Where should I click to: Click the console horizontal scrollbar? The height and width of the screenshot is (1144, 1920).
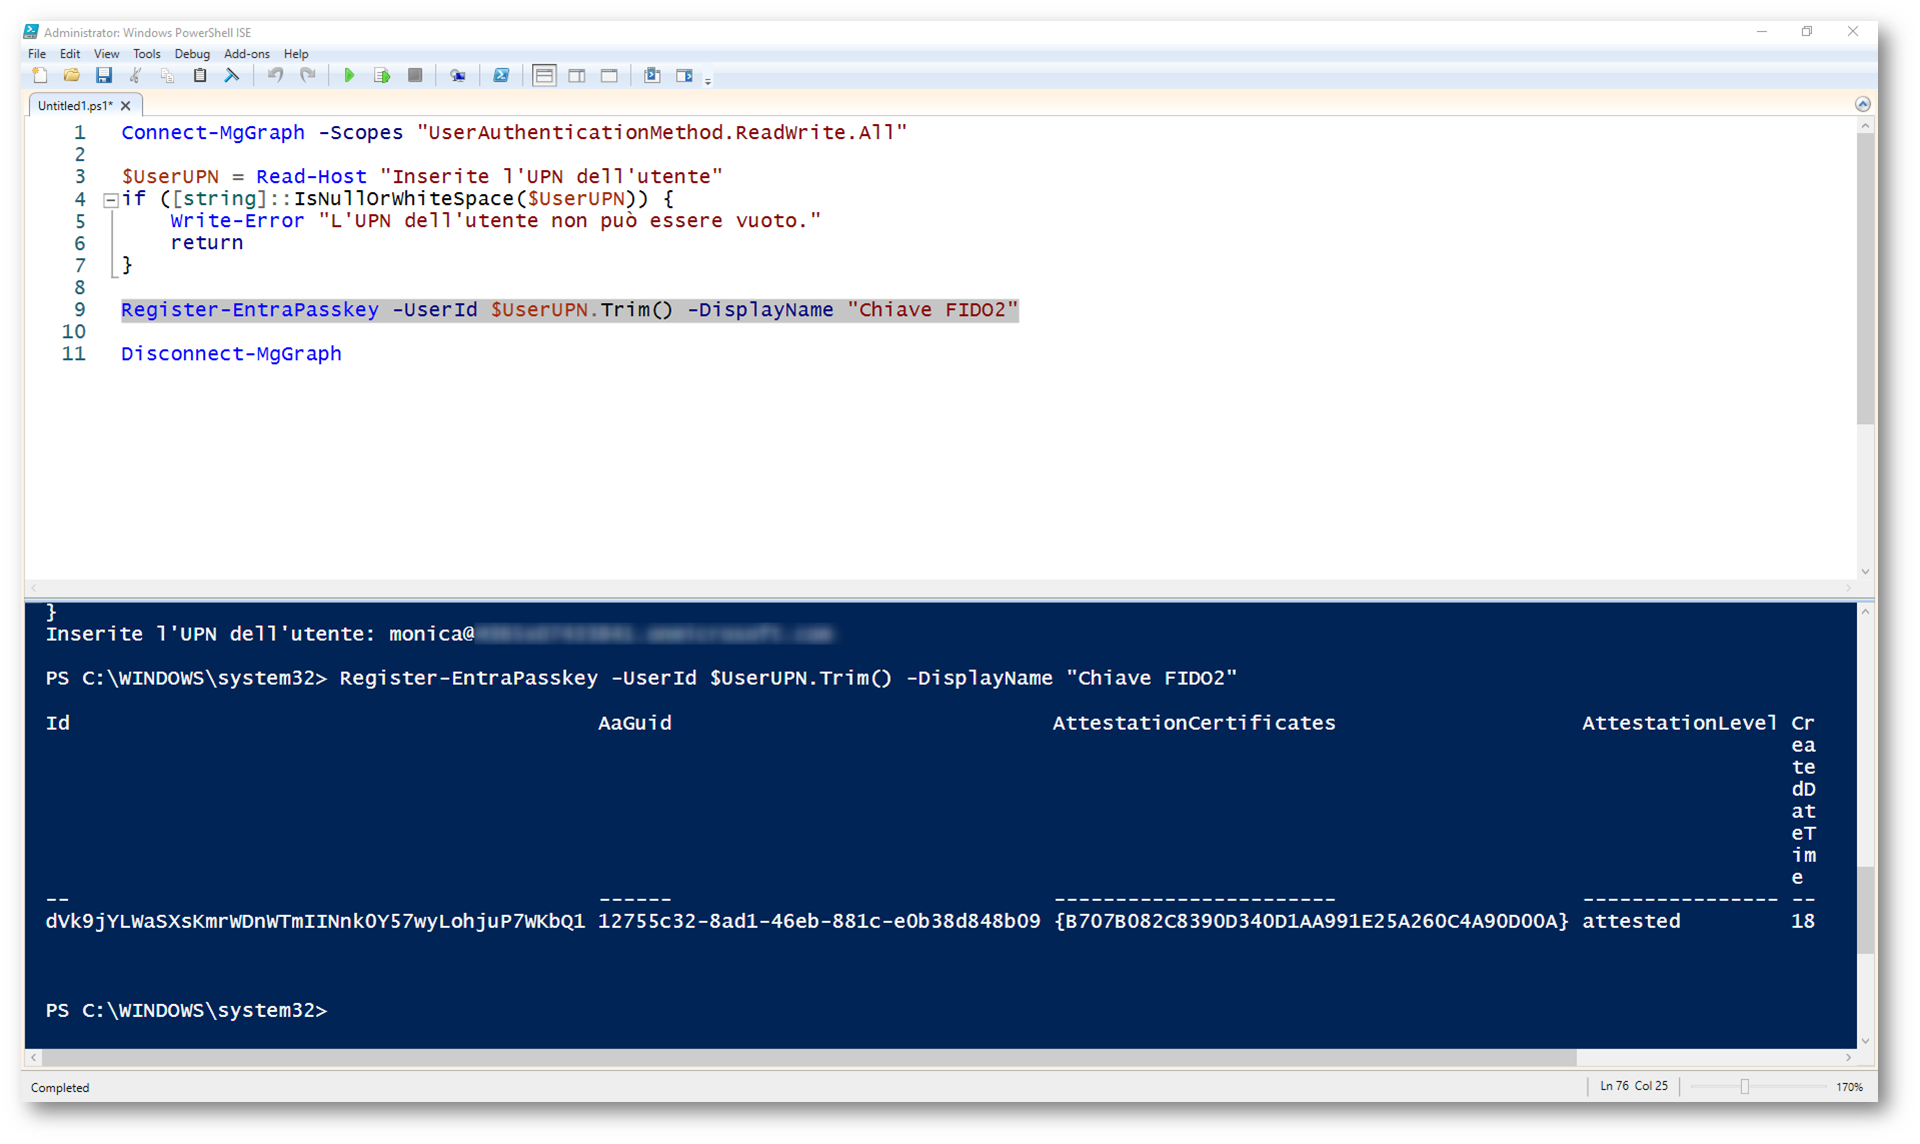coord(808,1057)
